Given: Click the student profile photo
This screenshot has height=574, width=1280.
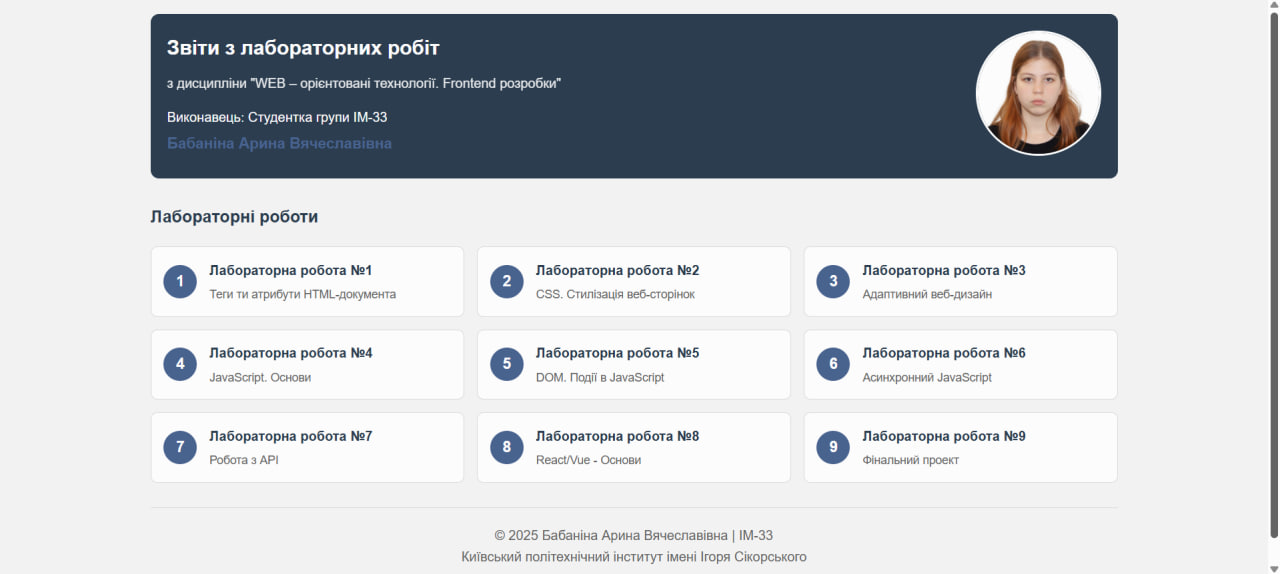Looking at the screenshot, I should (x=1038, y=93).
